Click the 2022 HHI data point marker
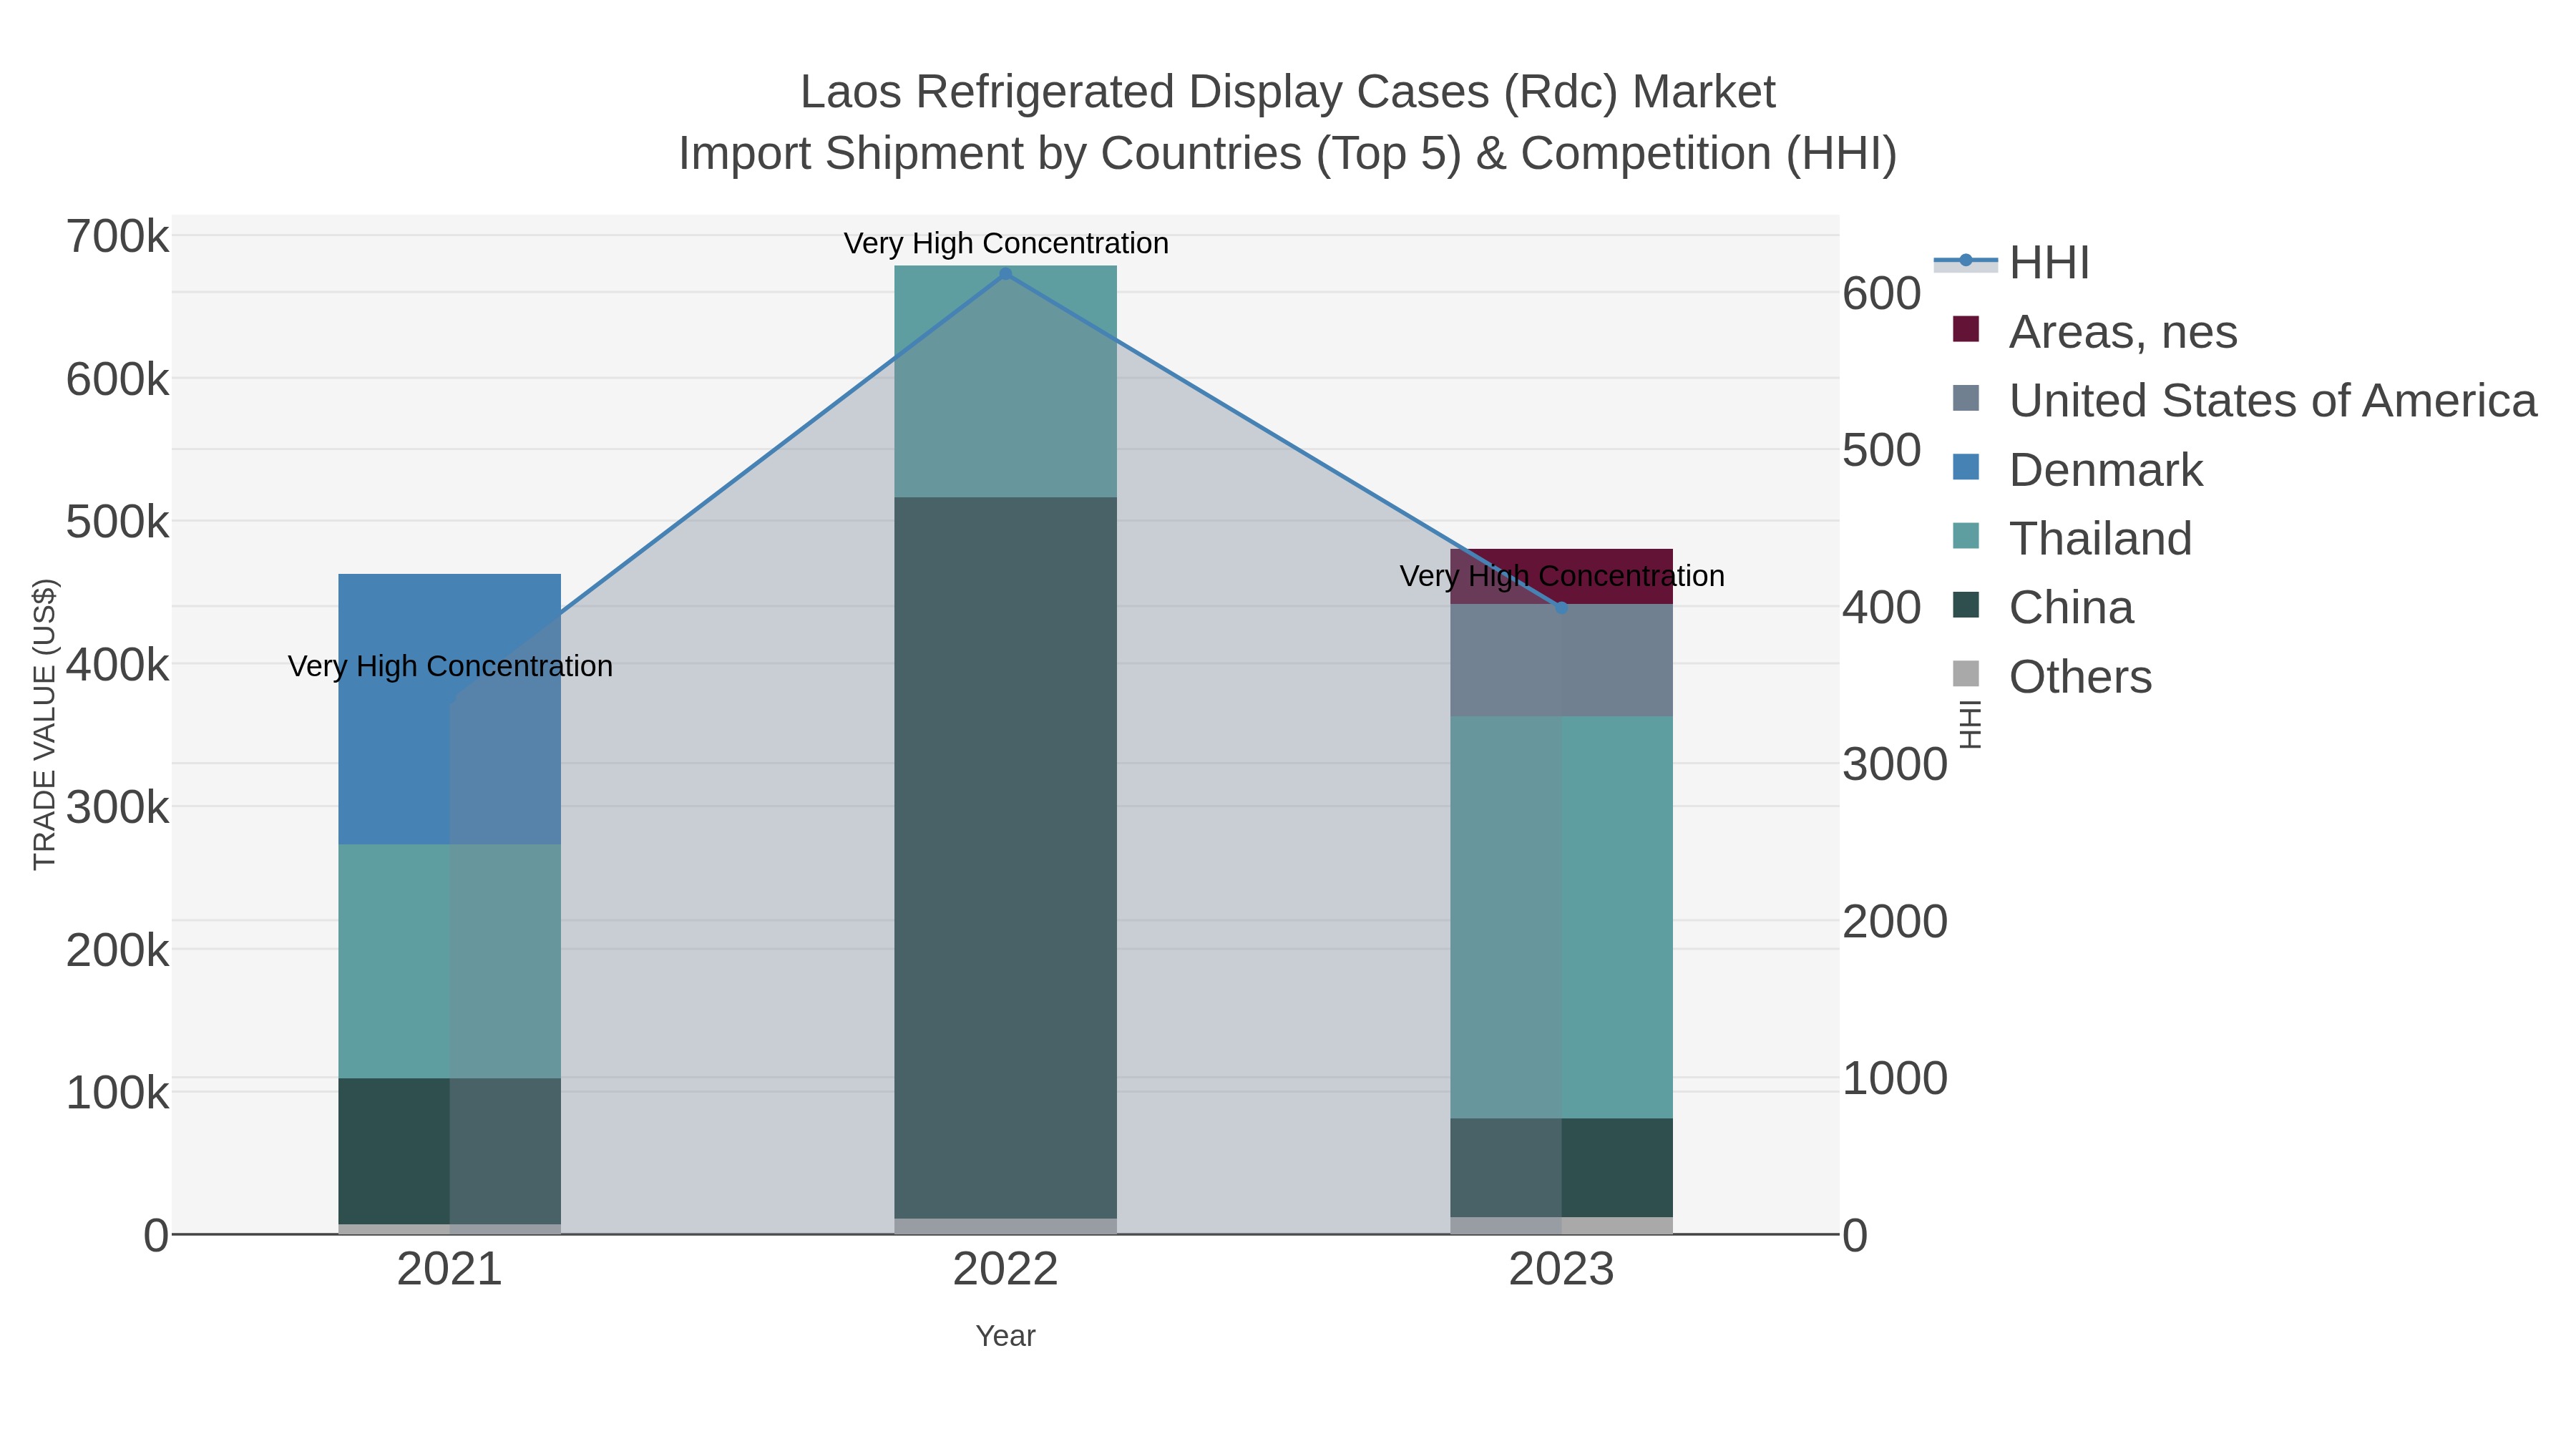Viewport: 2576px width, 1449px height. pyautogui.click(x=1006, y=274)
